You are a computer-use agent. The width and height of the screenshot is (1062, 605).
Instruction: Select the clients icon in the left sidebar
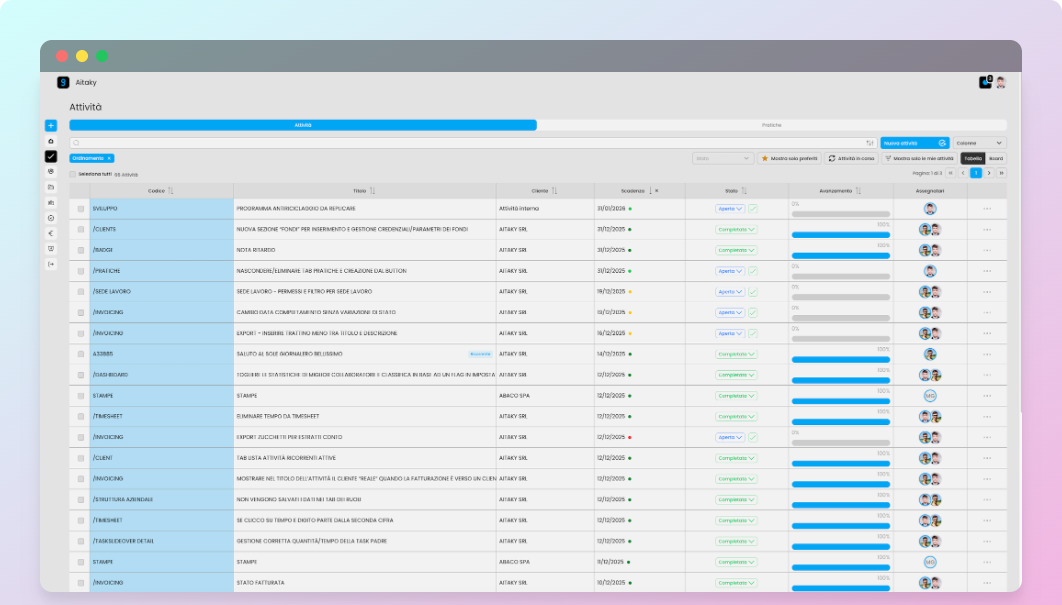(x=50, y=172)
